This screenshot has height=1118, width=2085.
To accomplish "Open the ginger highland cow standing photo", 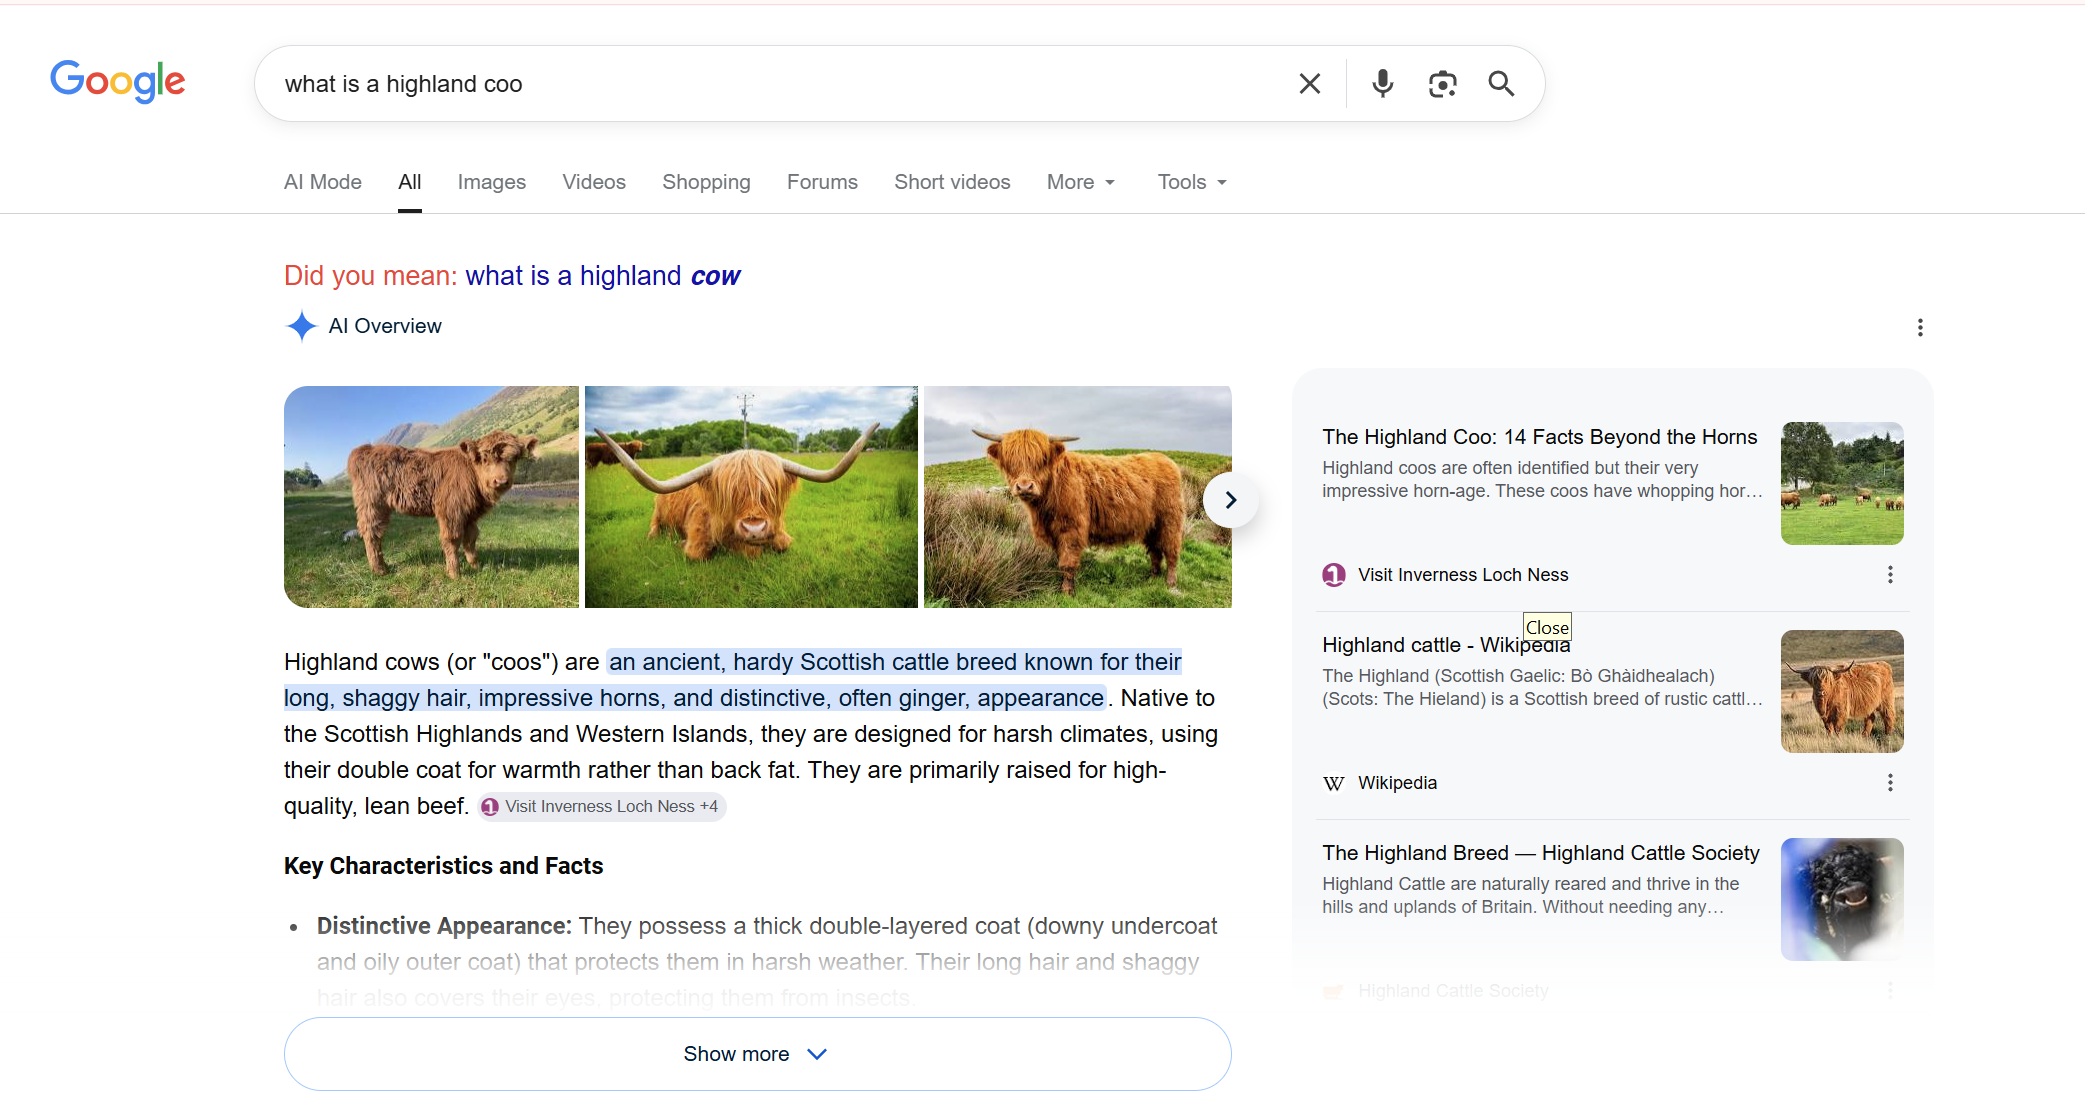I will click(x=1077, y=497).
